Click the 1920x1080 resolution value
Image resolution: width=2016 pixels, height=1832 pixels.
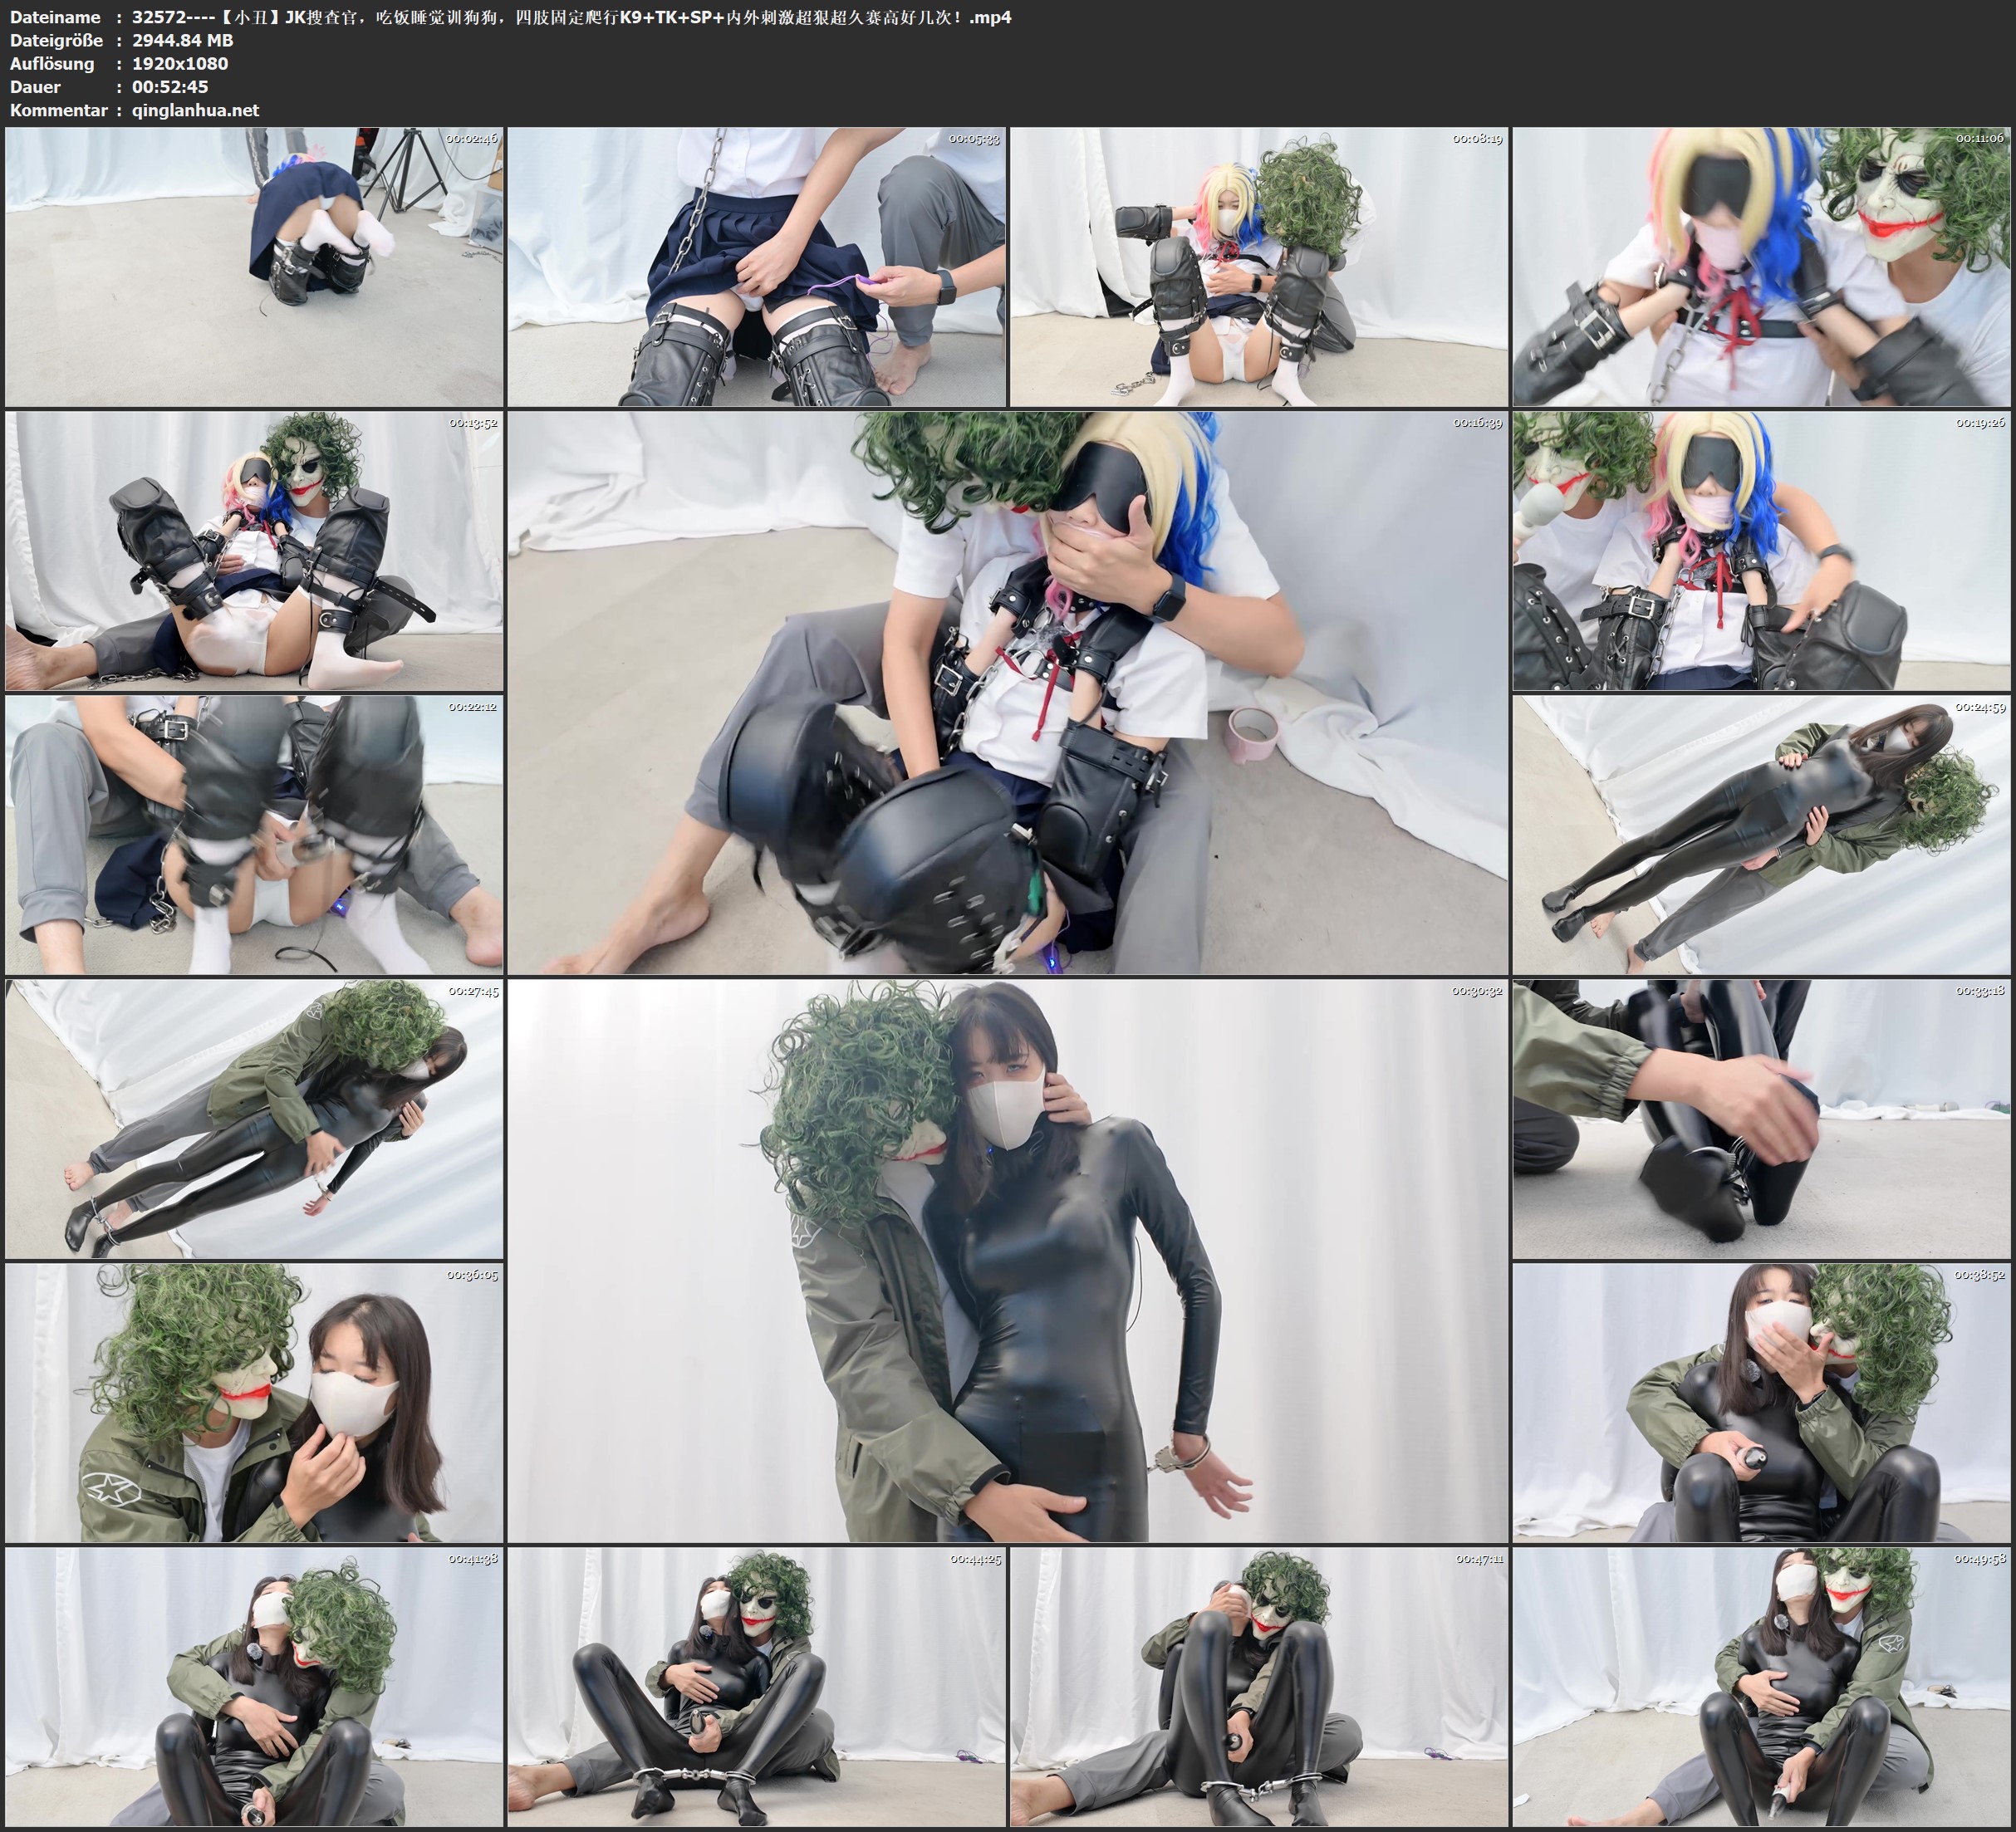[x=180, y=63]
